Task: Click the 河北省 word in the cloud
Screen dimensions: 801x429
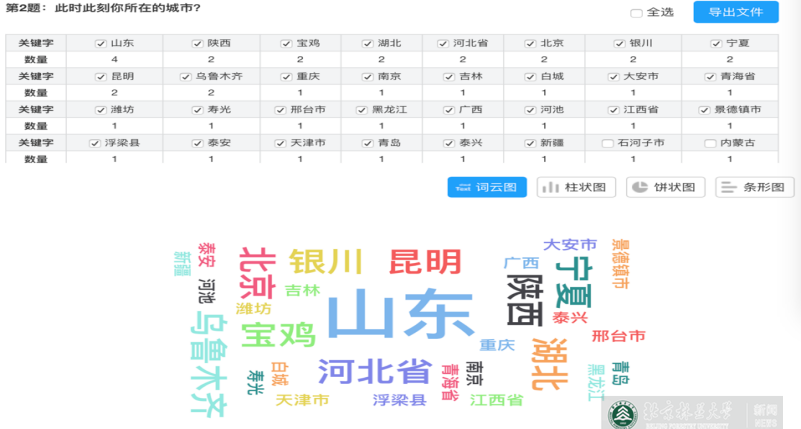Action: coord(374,370)
